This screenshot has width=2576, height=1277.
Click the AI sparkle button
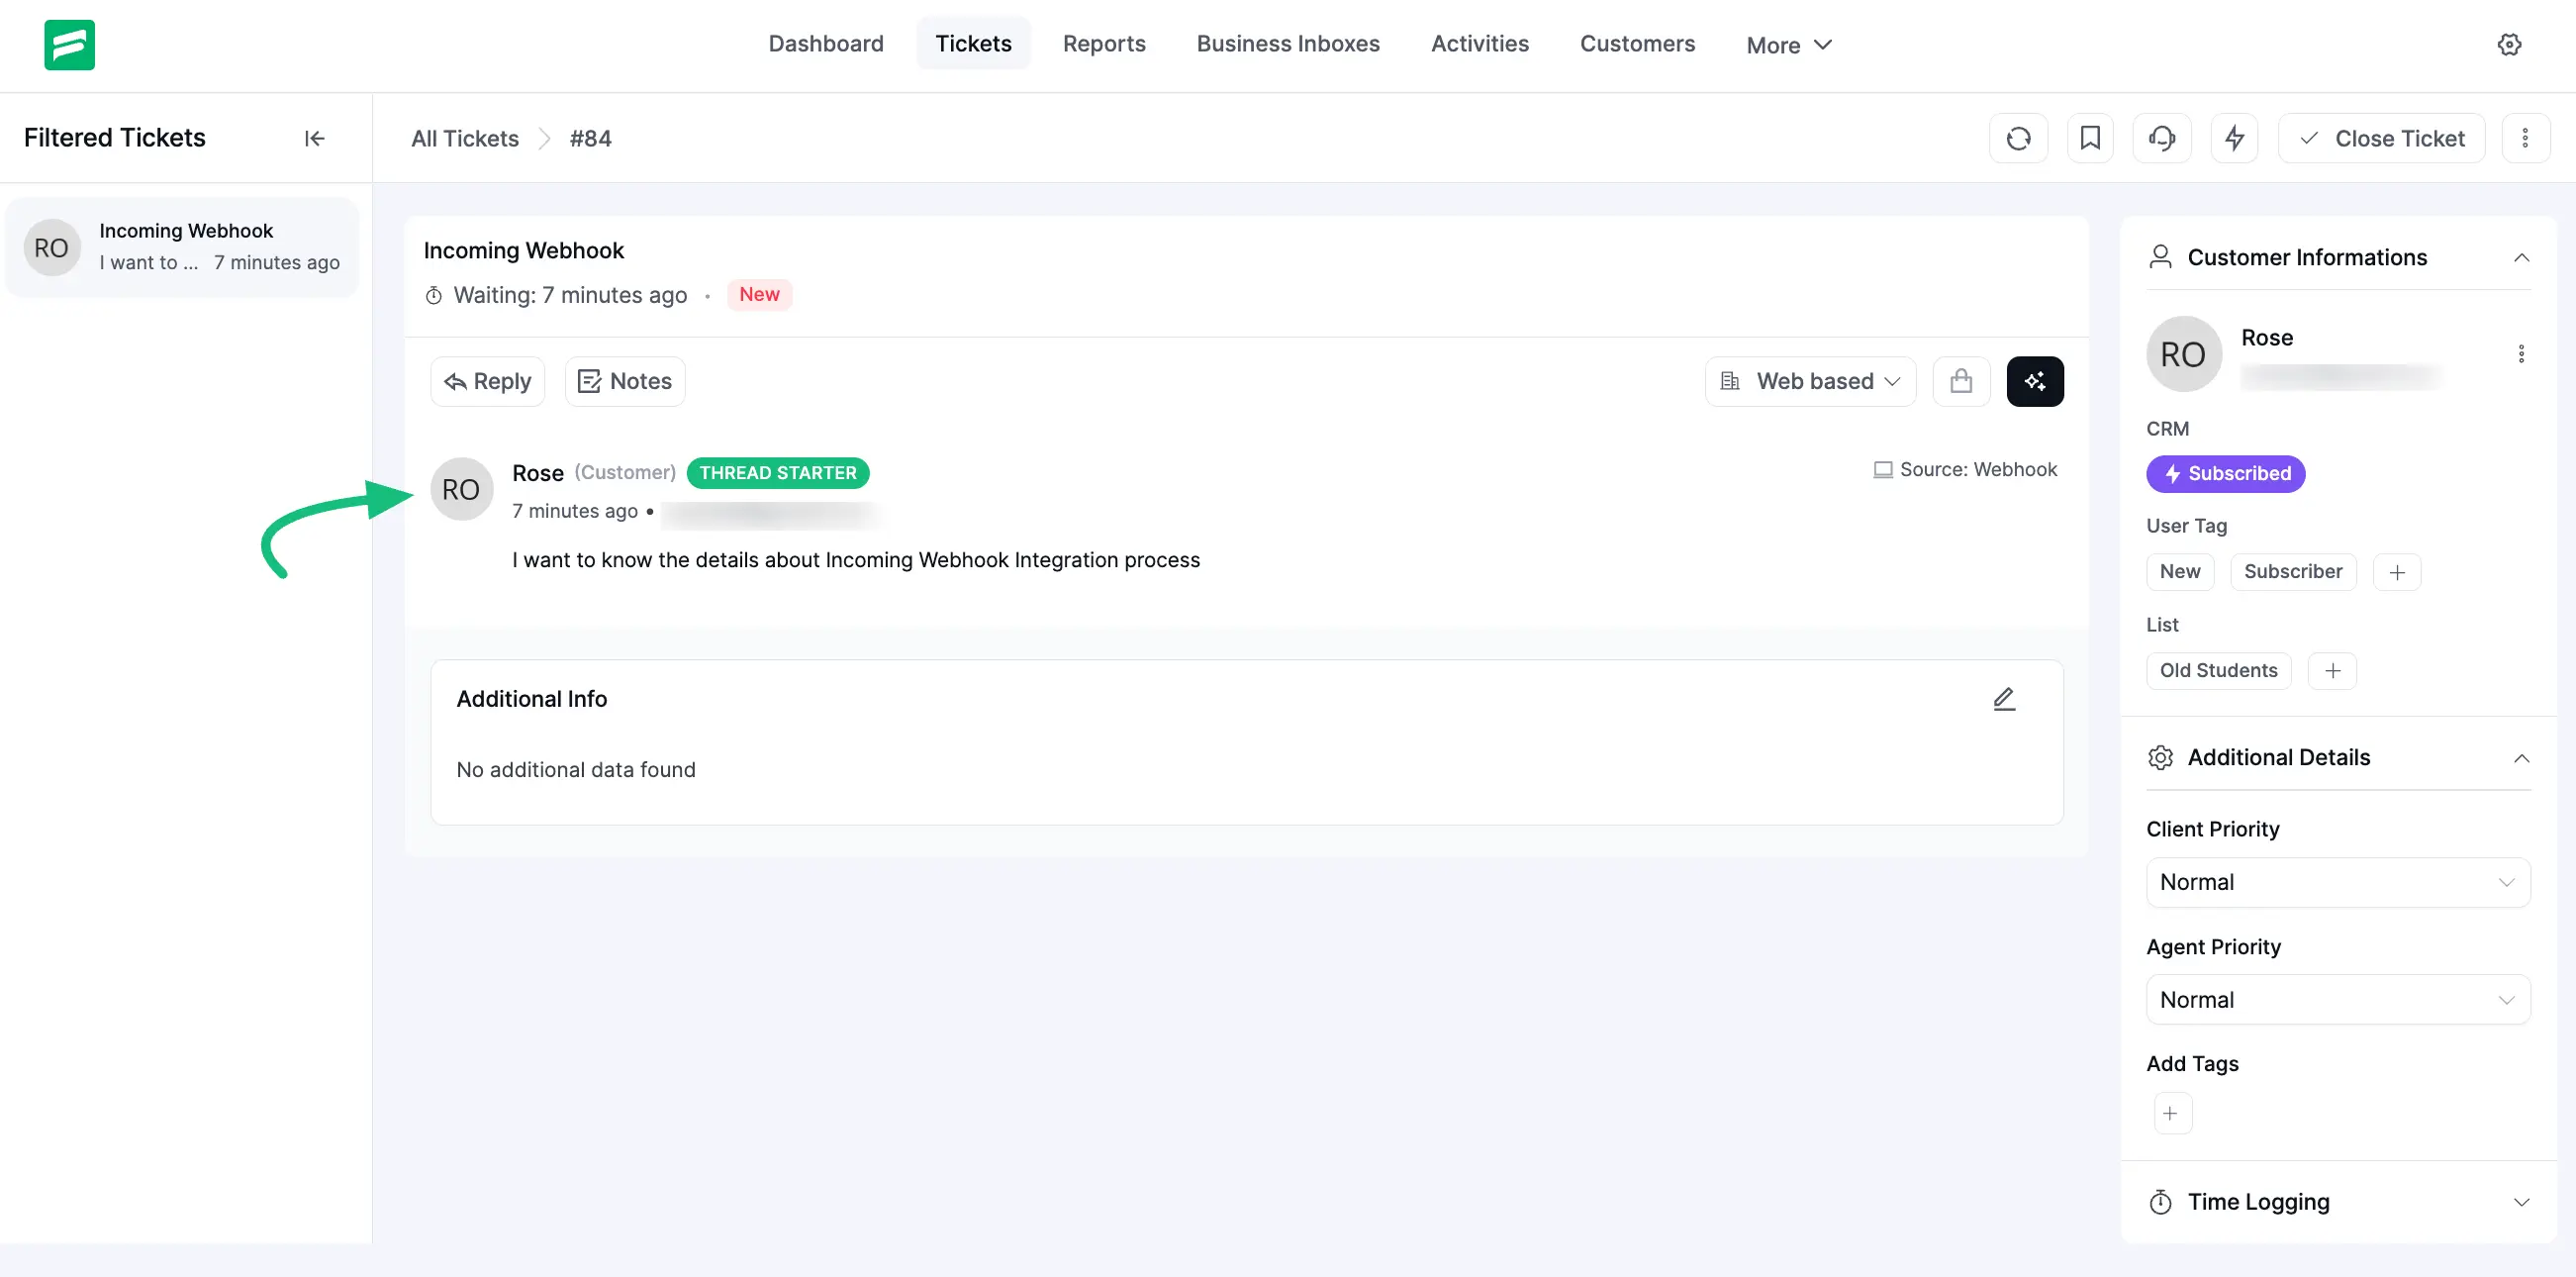click(2035, 381)
